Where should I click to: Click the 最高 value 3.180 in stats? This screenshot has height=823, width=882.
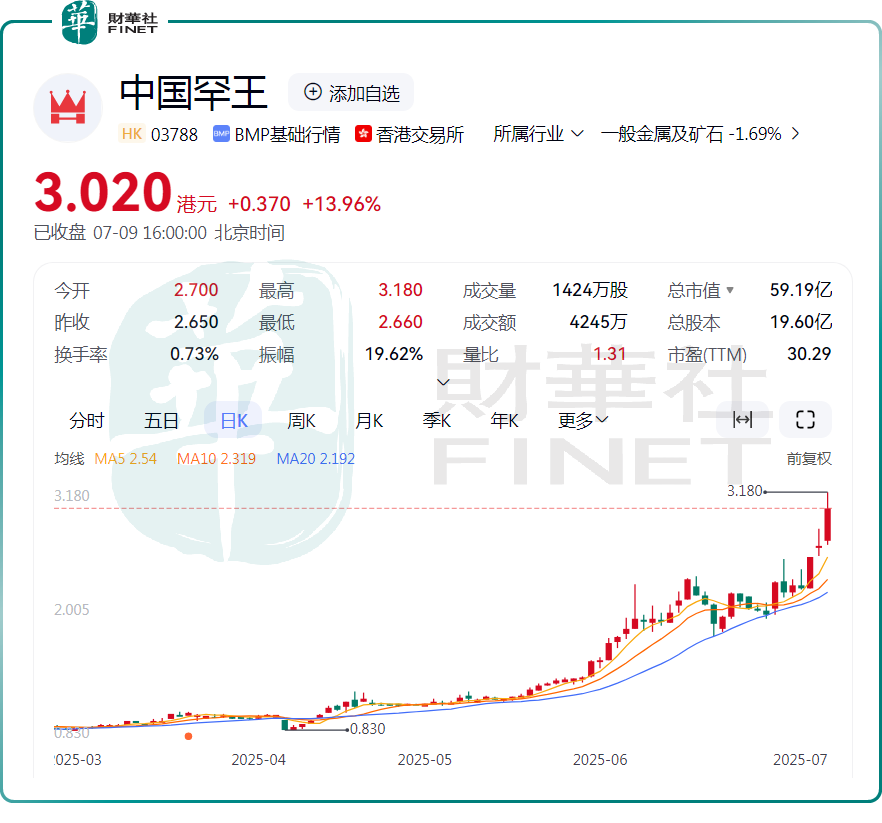click(400, 290)
